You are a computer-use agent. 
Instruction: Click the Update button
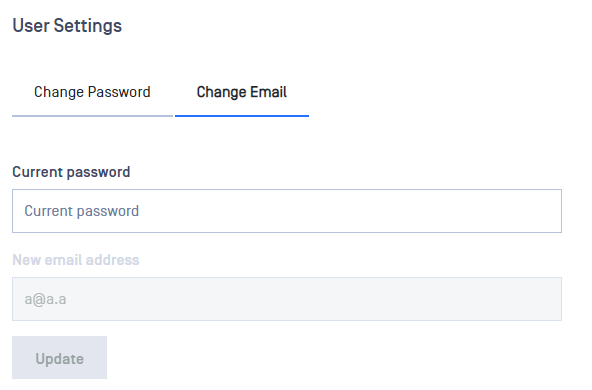pyautogui.click(x=59, y=358)
